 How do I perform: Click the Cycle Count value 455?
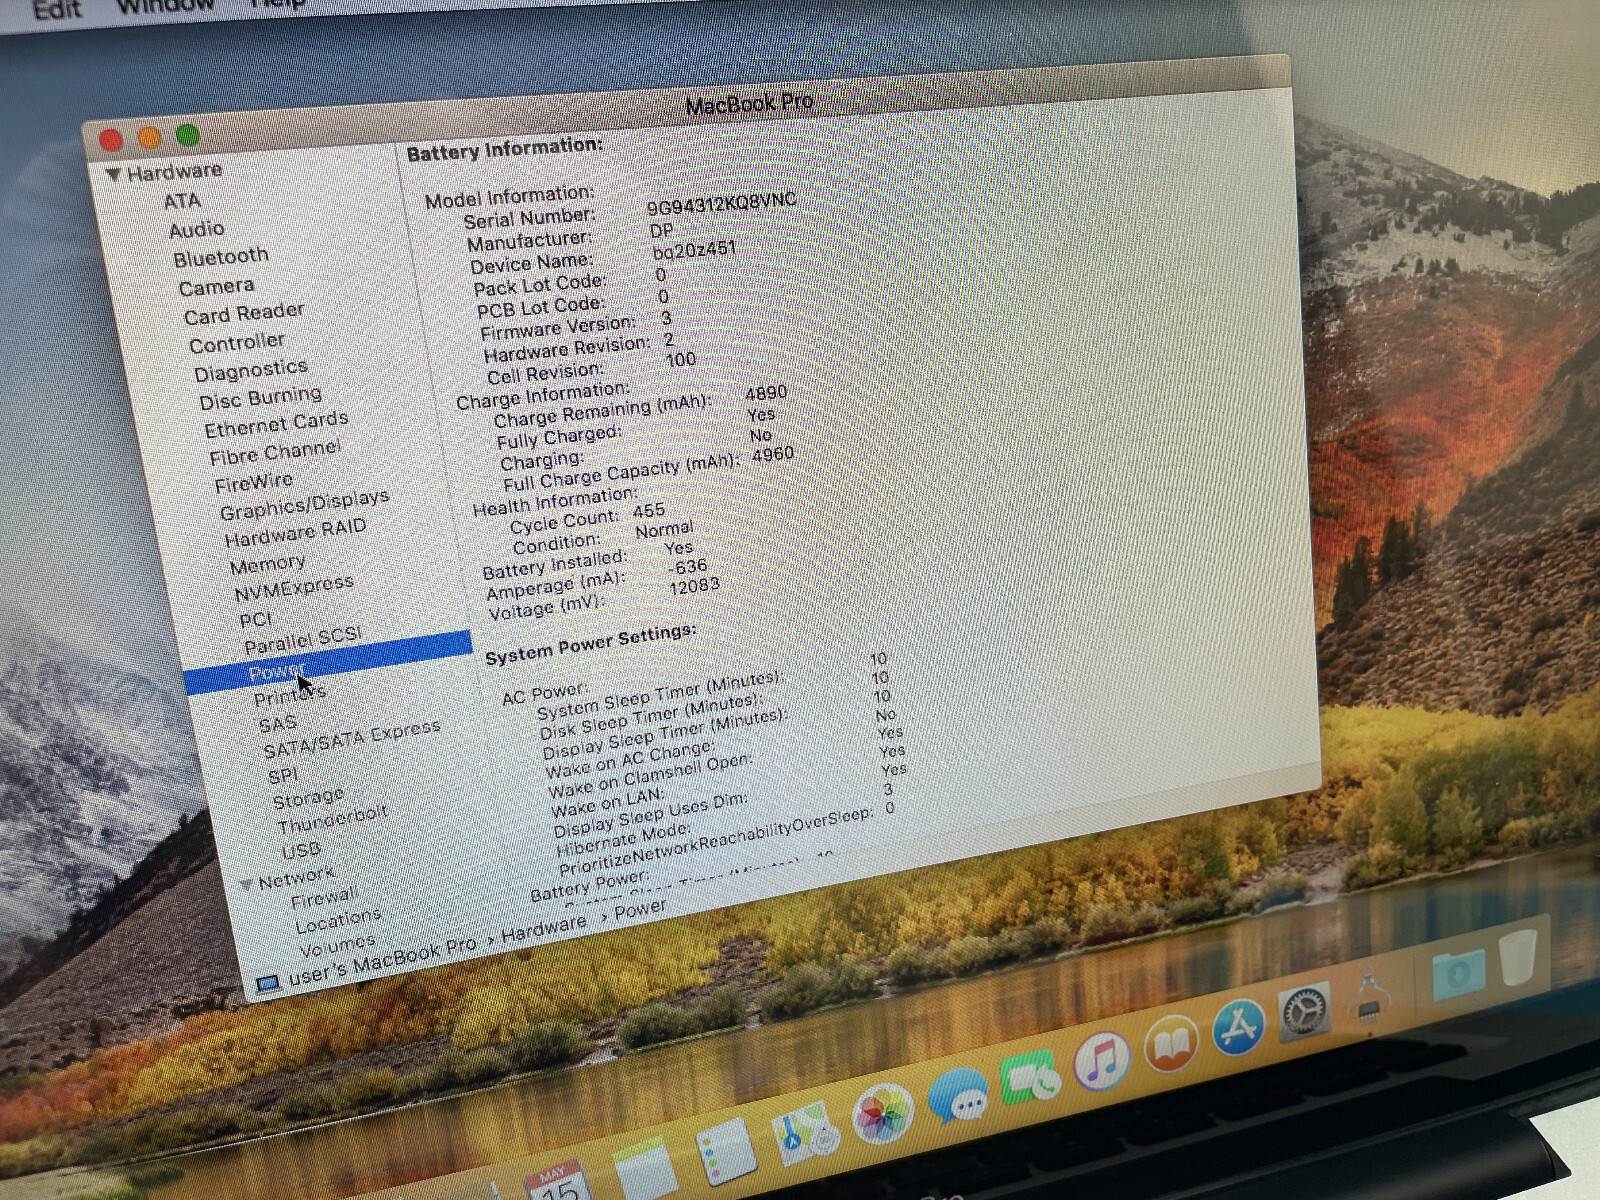pyautogui.click(x=648, y=511)
